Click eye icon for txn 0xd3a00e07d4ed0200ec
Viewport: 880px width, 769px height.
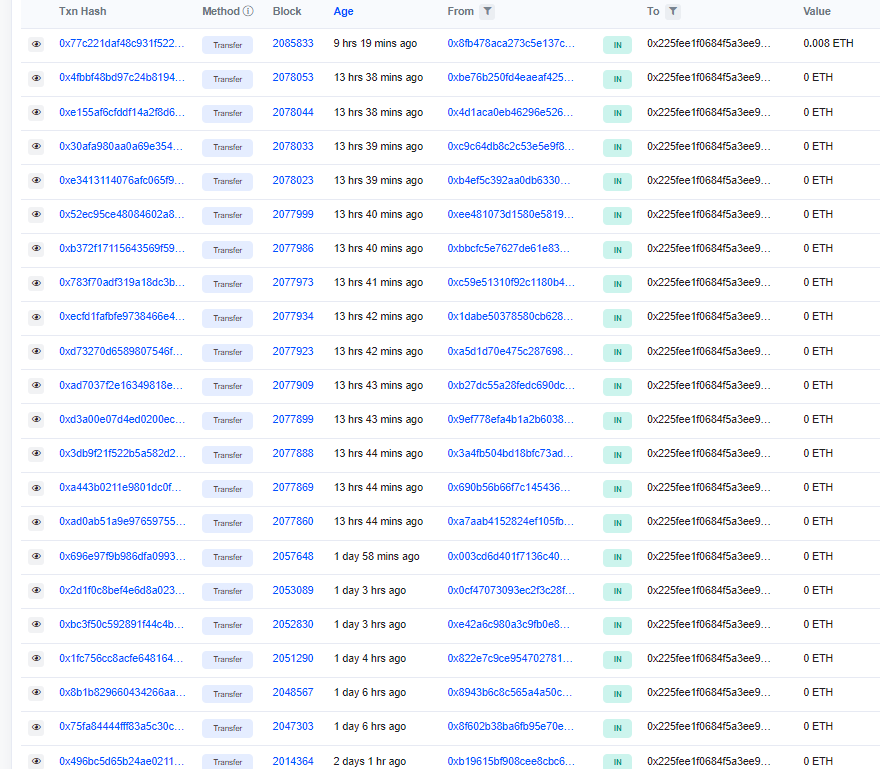36,419
